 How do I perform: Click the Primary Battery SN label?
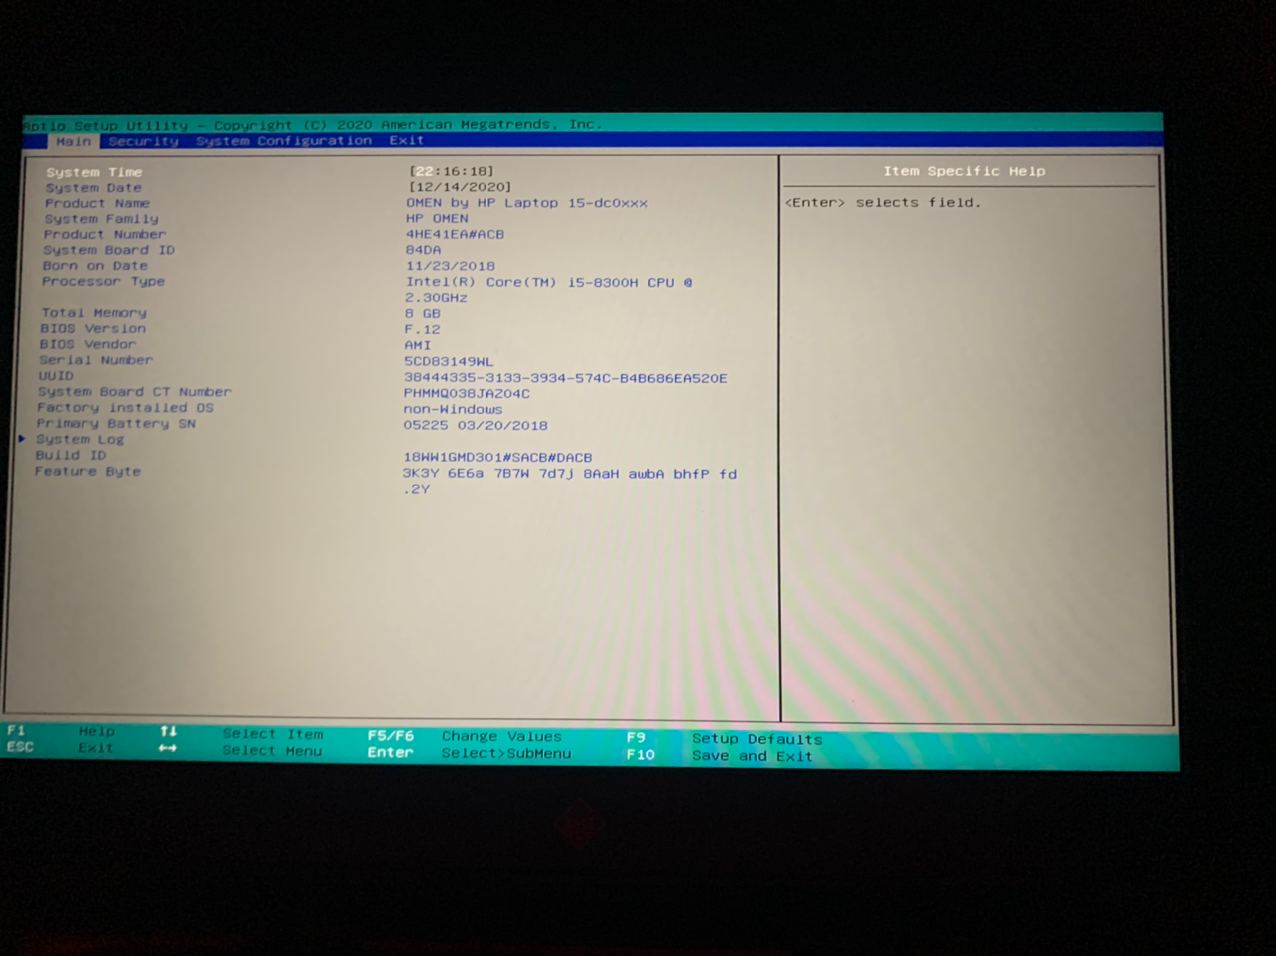pyautogui.click(x=116, y=424)
